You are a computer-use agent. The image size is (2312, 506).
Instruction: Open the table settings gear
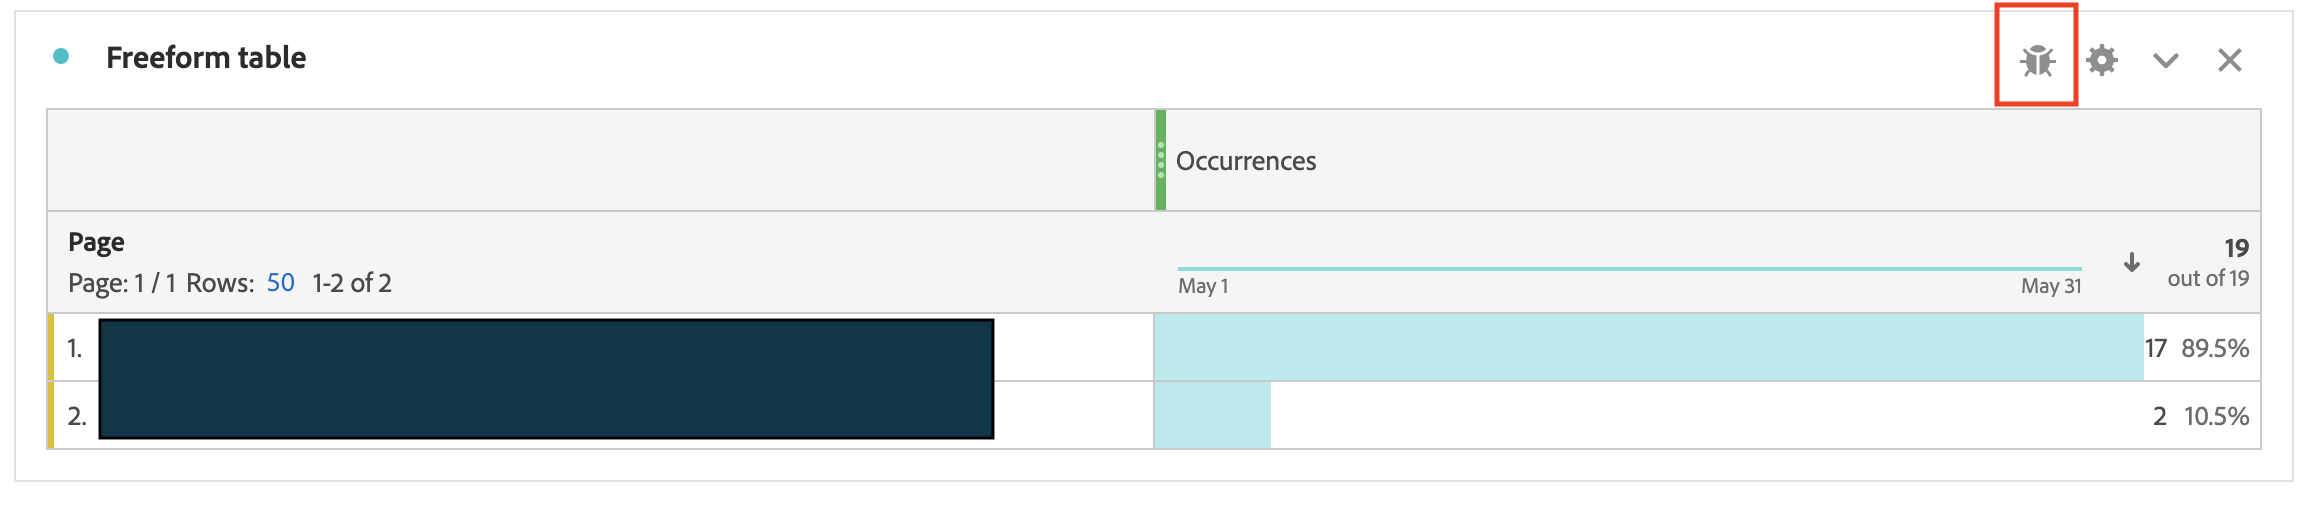pyautogui.click(x=2102, y=60)
